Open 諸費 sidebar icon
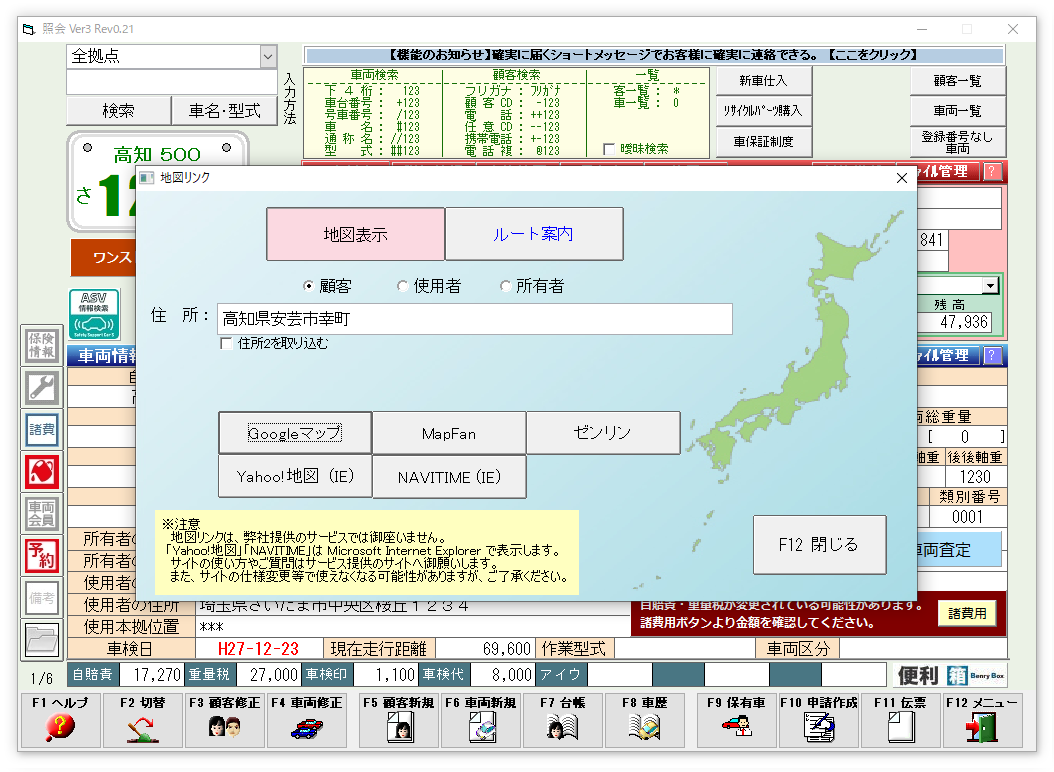 coord(42,430)
